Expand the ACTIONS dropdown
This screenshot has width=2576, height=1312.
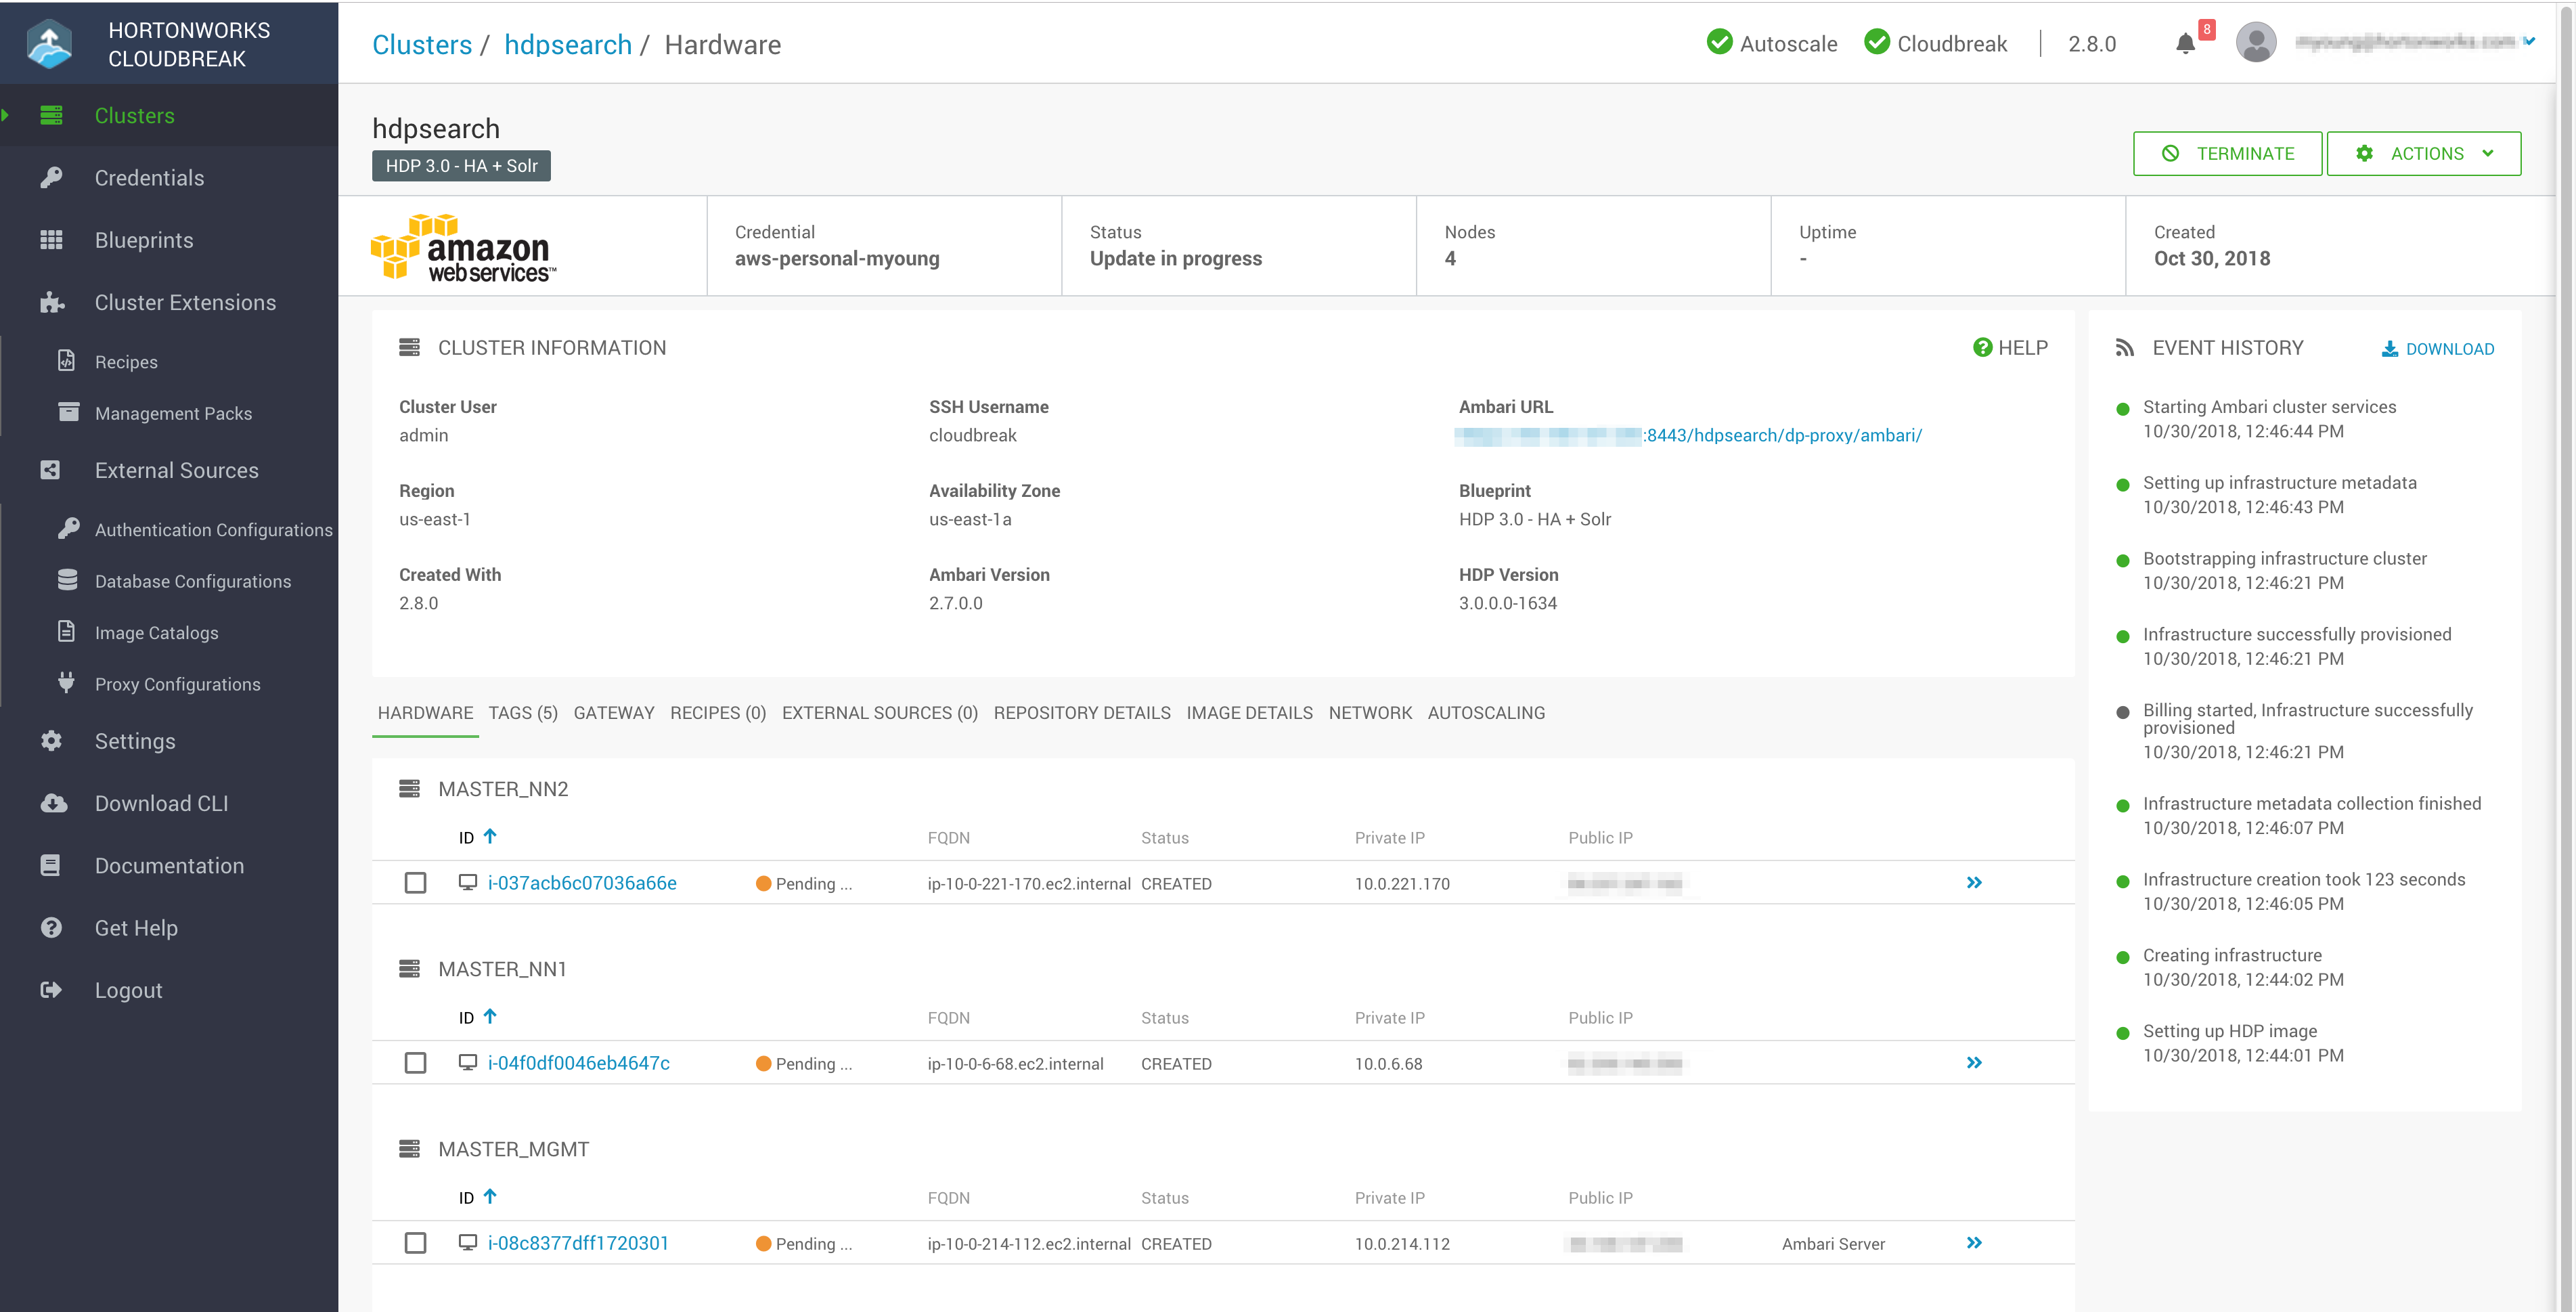(x=2424, y=153)
